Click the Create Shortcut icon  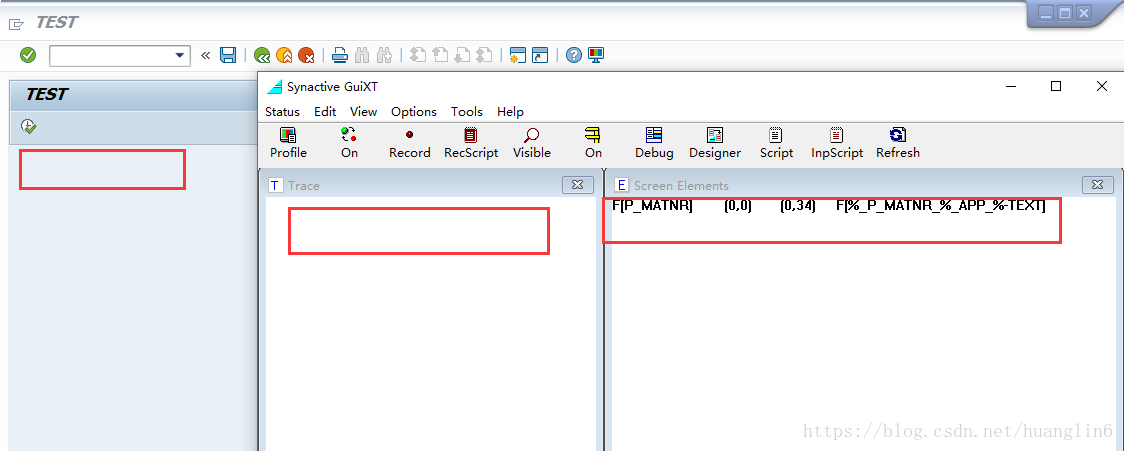540,55
